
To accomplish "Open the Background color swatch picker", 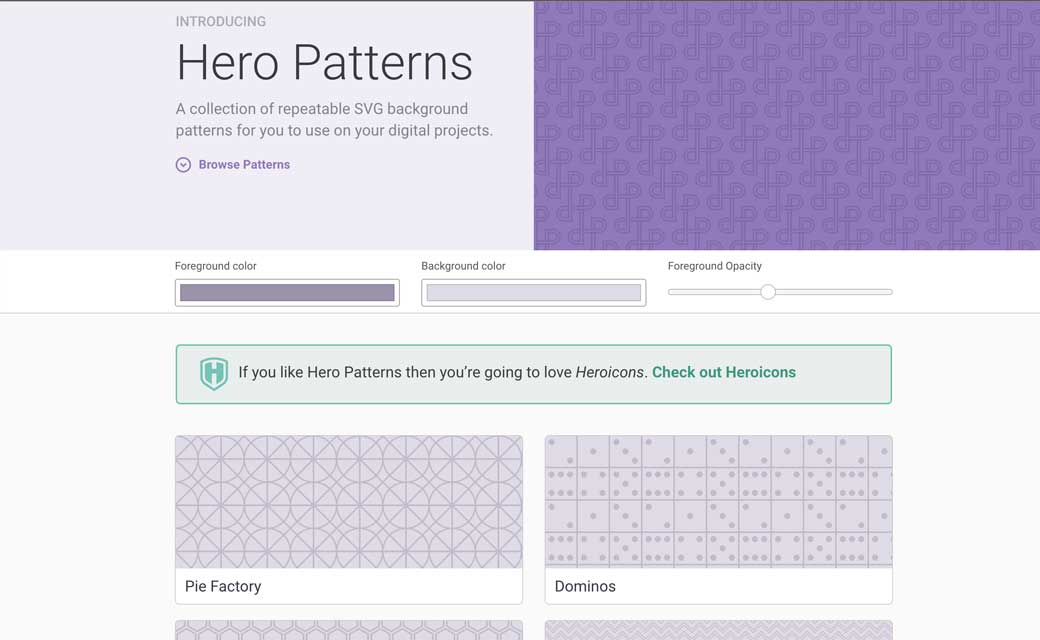I will click(x=533, y=292).
